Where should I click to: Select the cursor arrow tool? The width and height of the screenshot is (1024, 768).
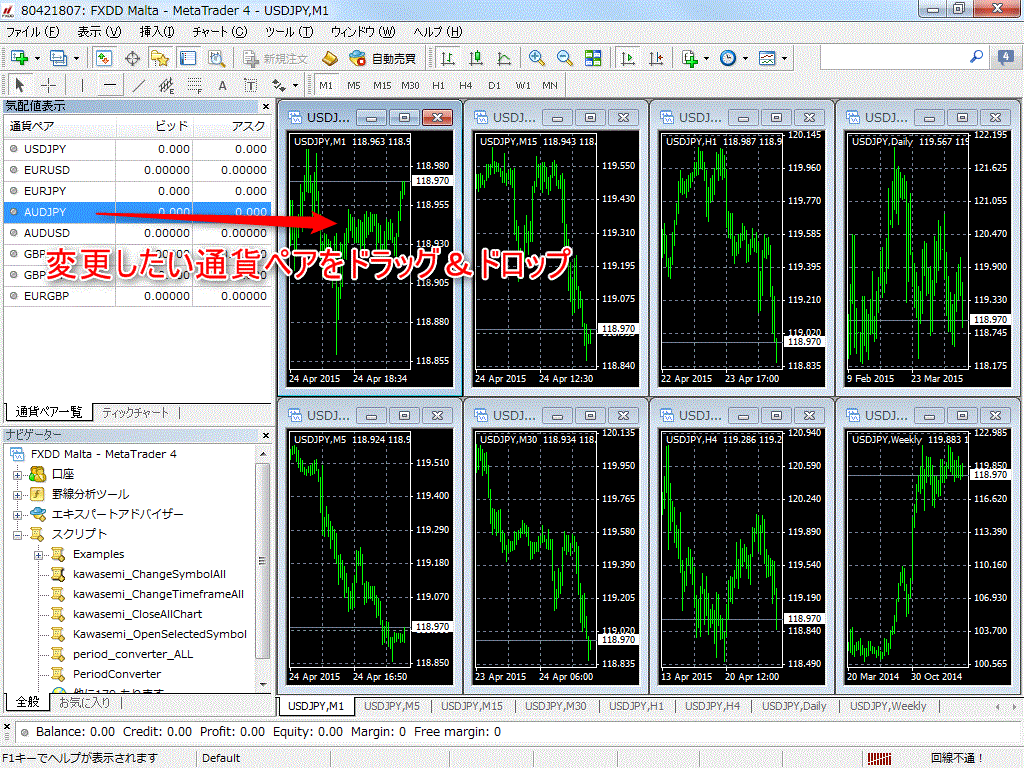click(x=20, y=85)
